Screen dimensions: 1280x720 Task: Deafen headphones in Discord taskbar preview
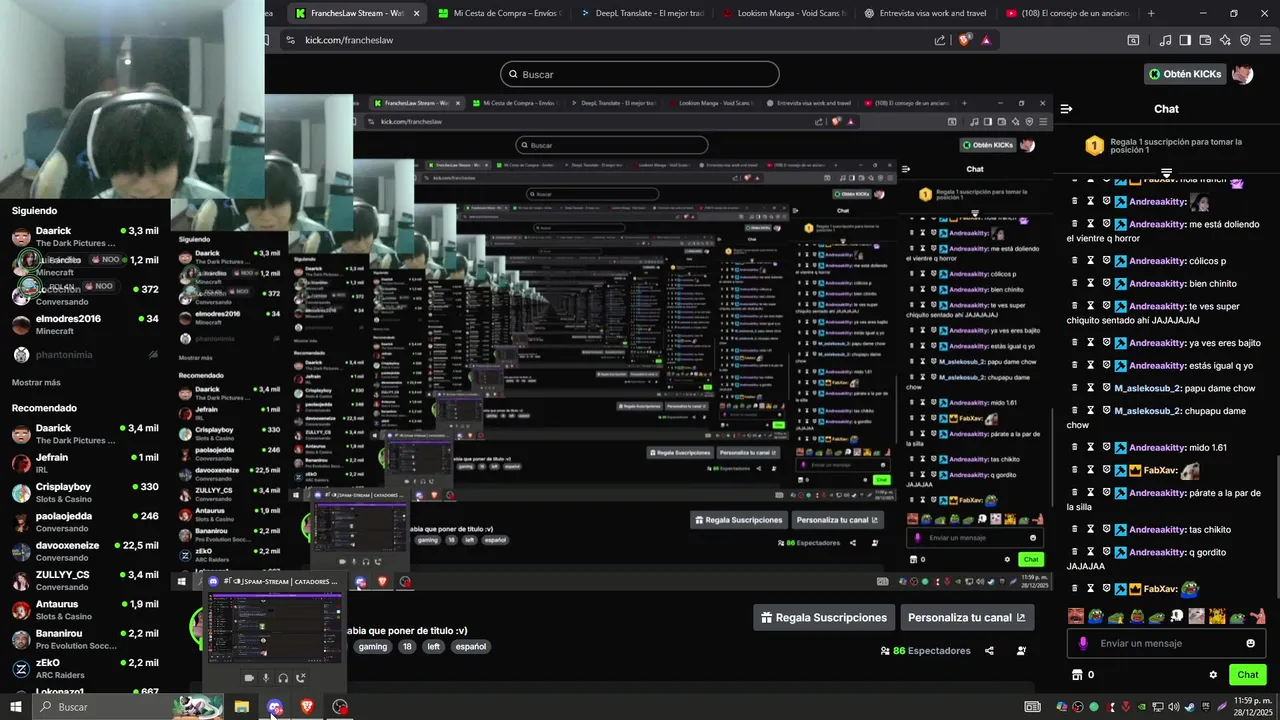pos(283,678)
